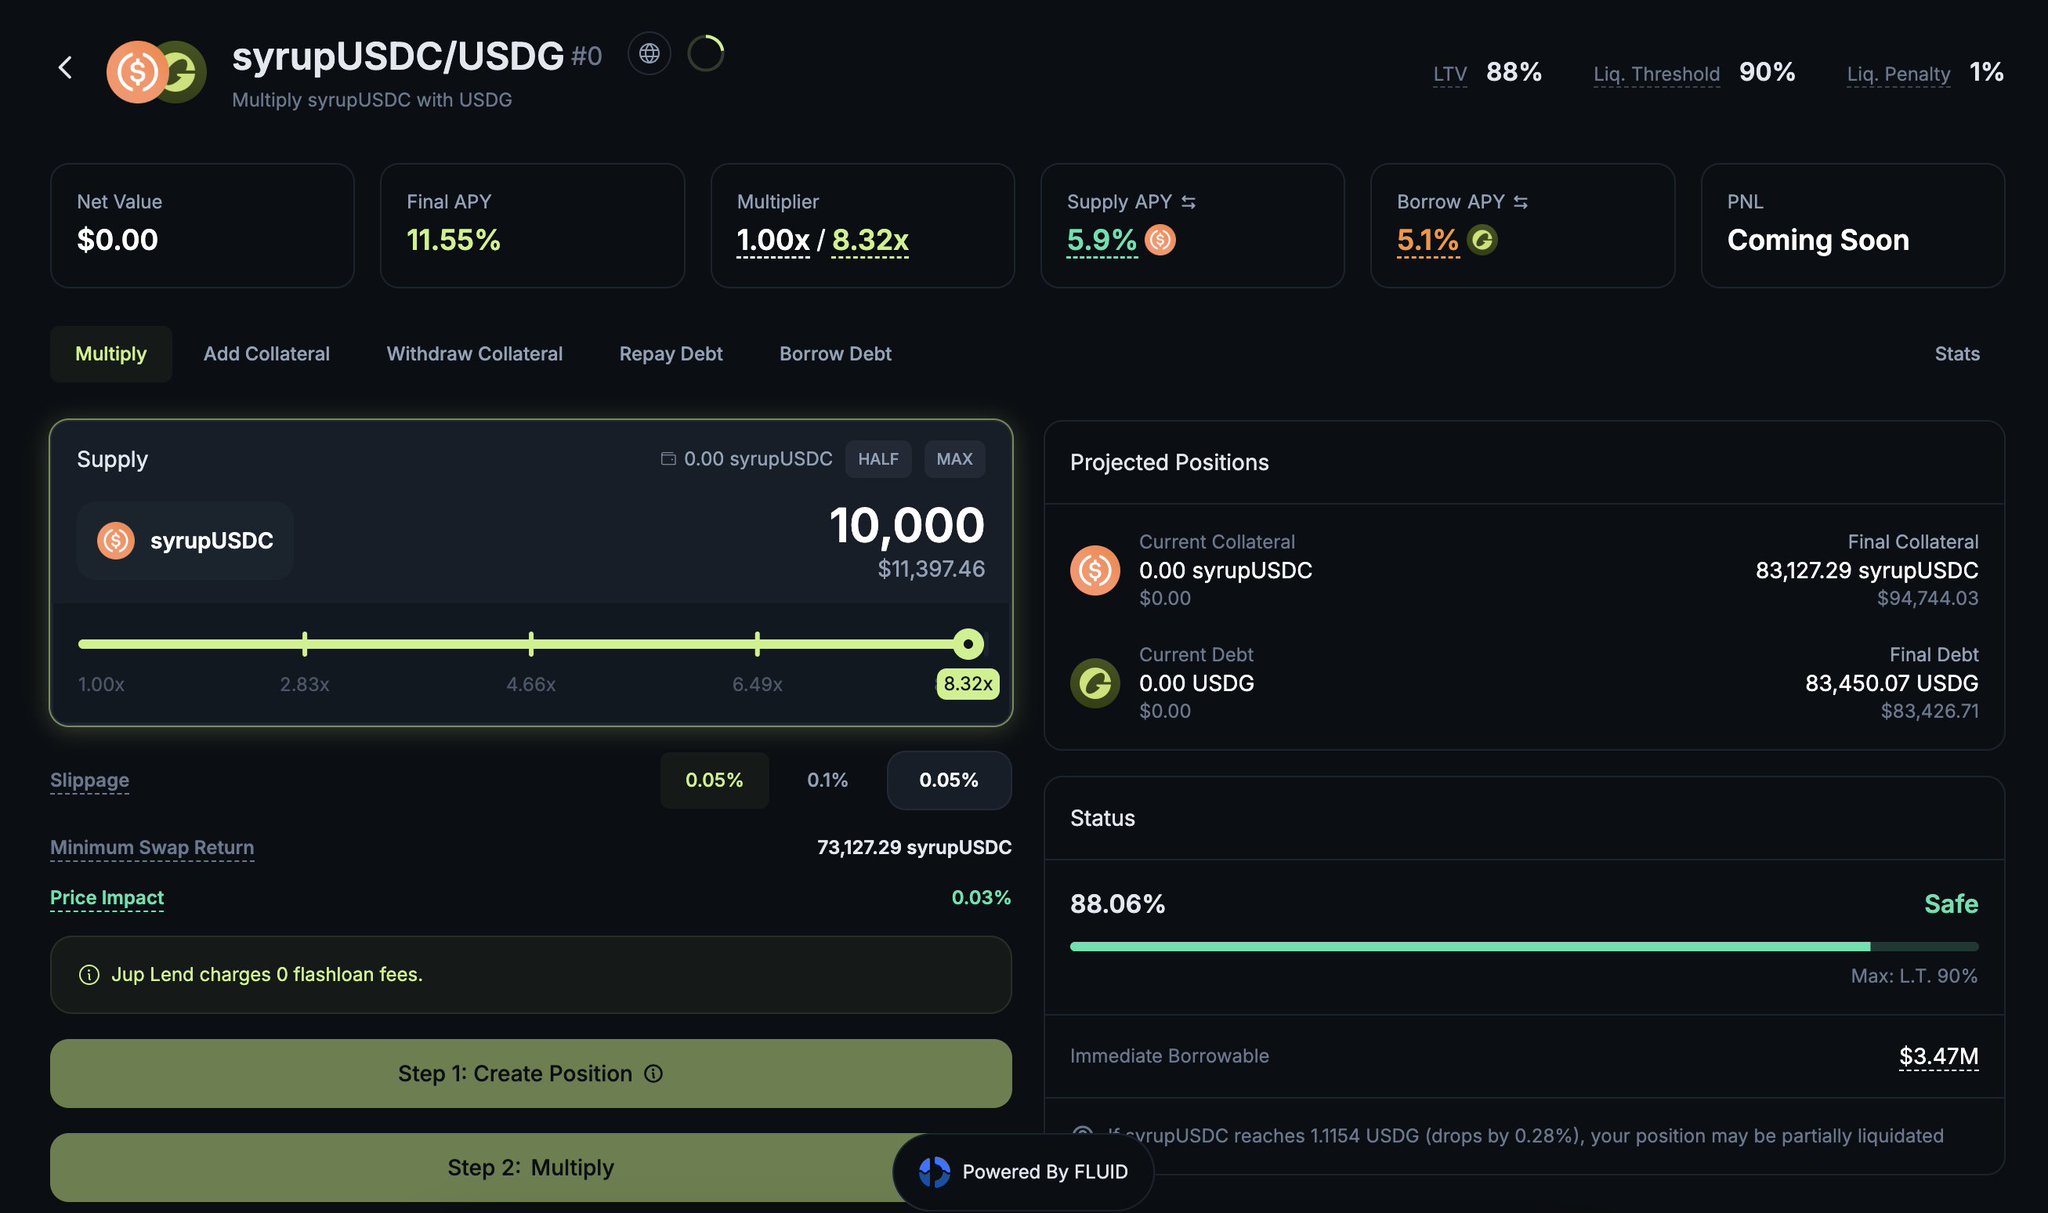Click the USDG icon next to Borrow APY
The image size is (2048, 1213).
click(x=1482, y=240)
